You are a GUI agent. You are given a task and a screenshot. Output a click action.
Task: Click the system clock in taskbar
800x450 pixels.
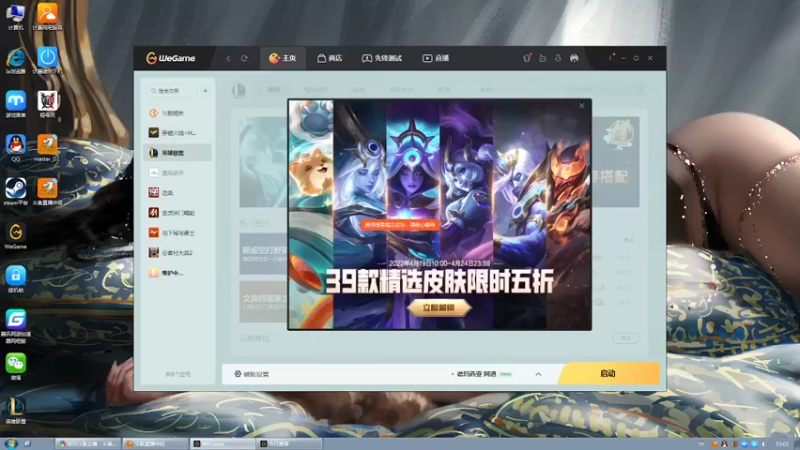click(782, 444)
